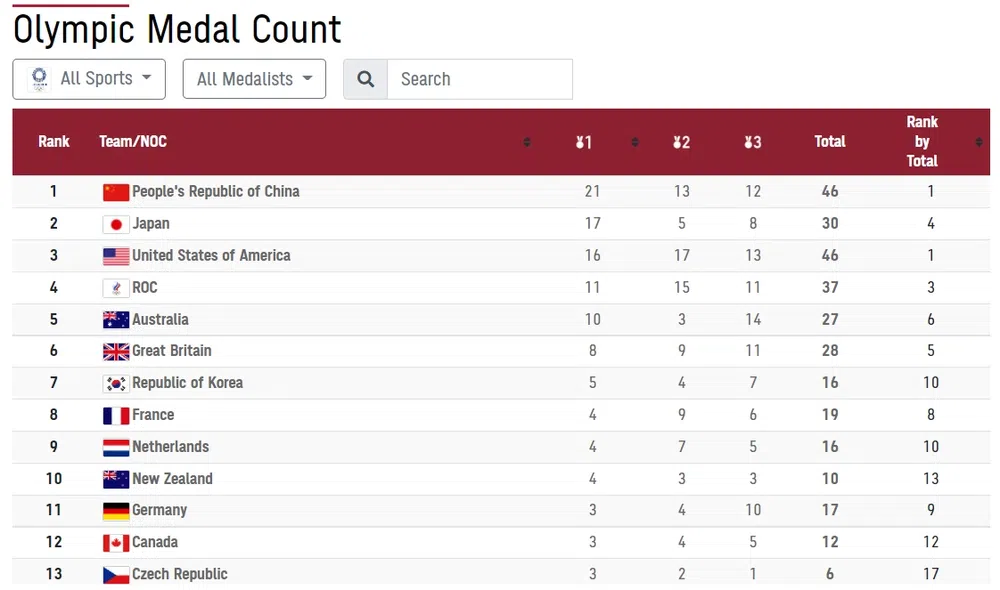Open United States of America team link
Screen dimensions: 1000x590
[211, 255]
